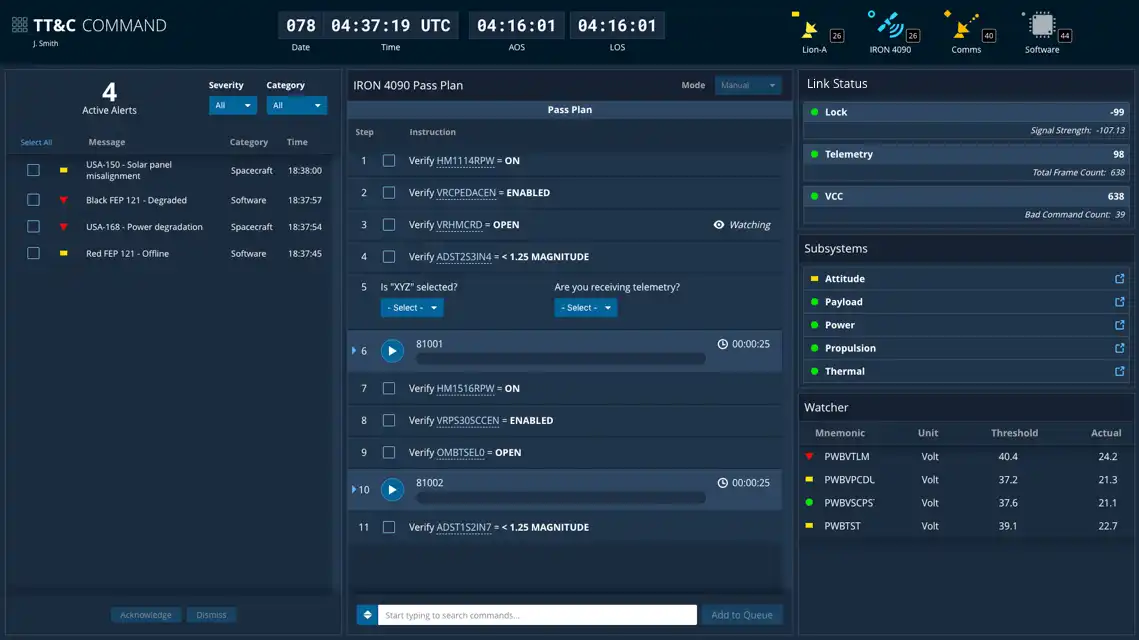This screenshot has height=640, width=1139.
Task: Play command 81001 in step 6
Action: pos(392,351)
